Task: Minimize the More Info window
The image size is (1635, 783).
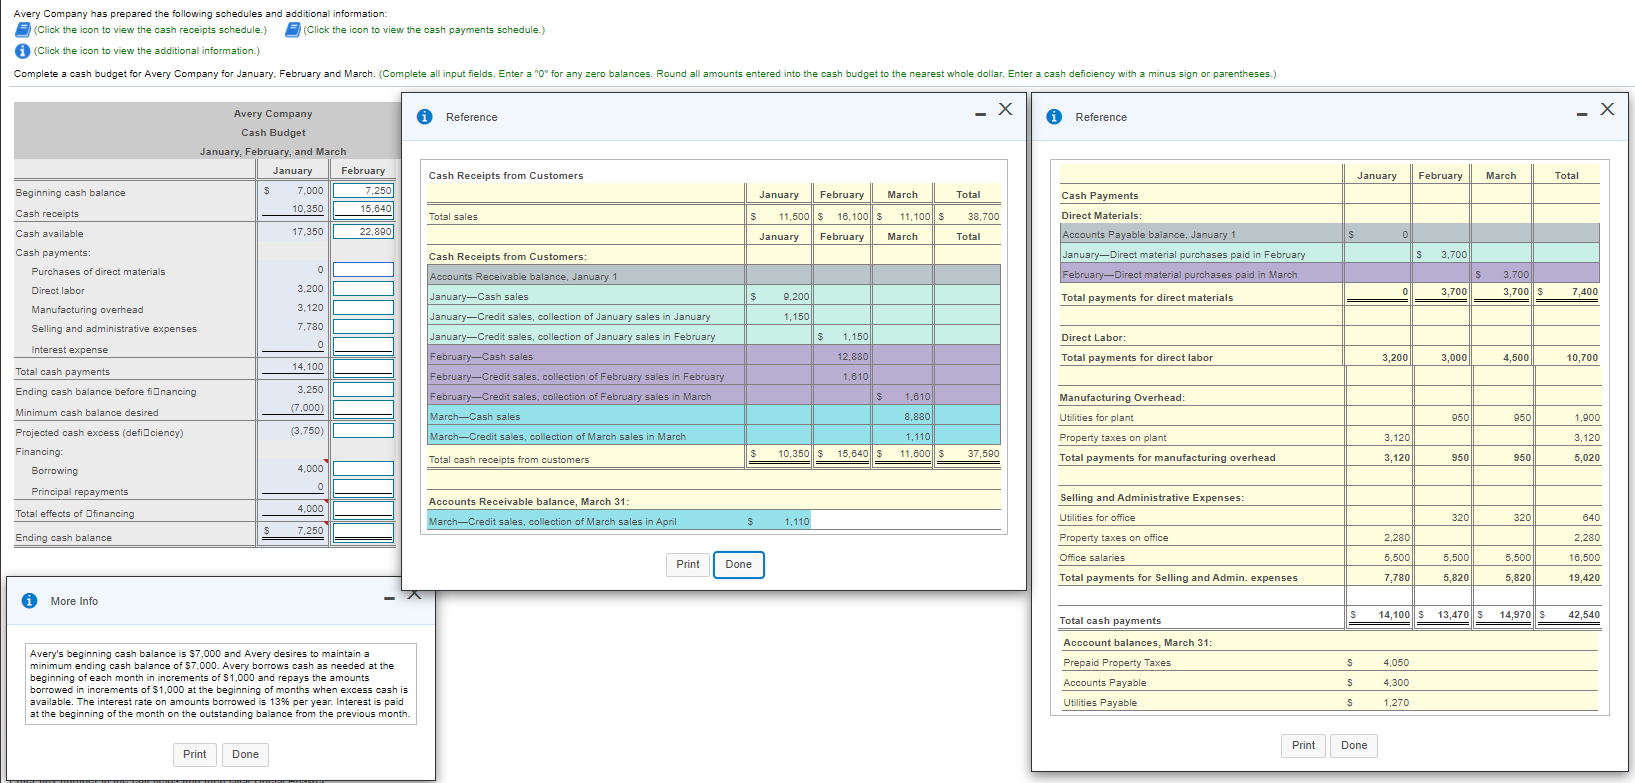Action: point(390,598)
